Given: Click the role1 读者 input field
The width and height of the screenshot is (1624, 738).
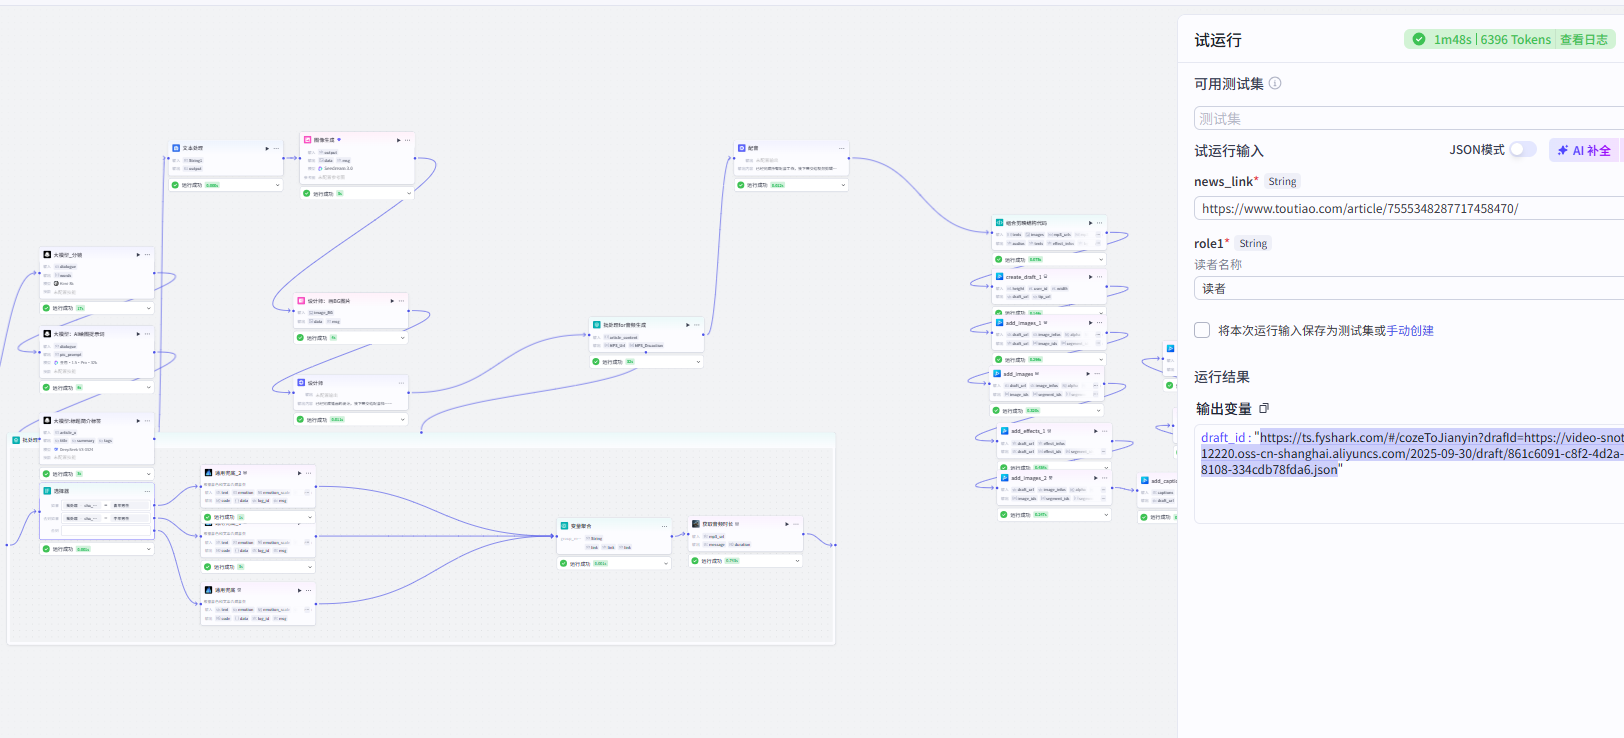Looking at the screenshot, I should pos(1409,288).
